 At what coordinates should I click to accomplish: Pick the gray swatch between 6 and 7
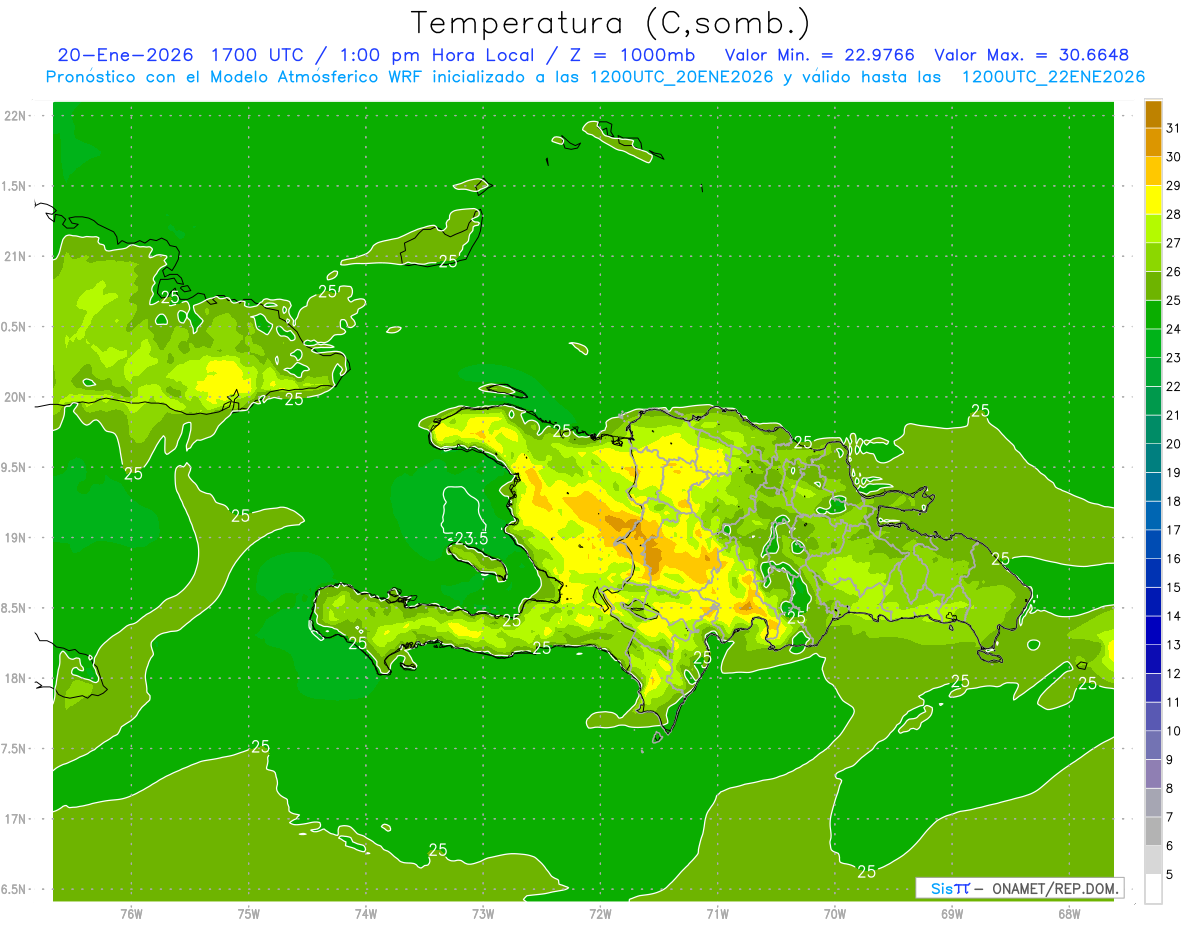point(1153,832)
